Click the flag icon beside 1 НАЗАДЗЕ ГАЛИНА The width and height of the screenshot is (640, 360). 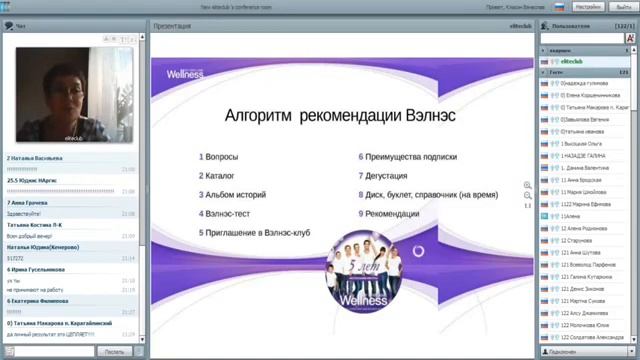[x=544, y=156]
